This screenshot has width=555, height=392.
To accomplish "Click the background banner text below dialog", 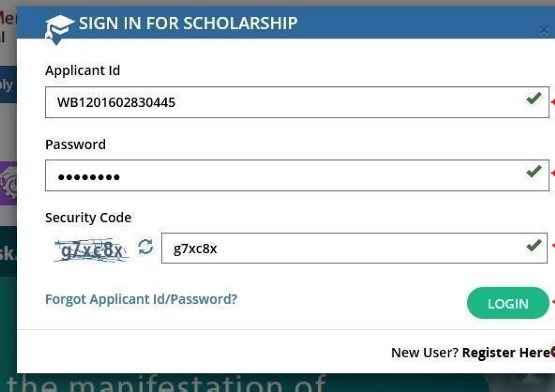I will click(166, 383).
